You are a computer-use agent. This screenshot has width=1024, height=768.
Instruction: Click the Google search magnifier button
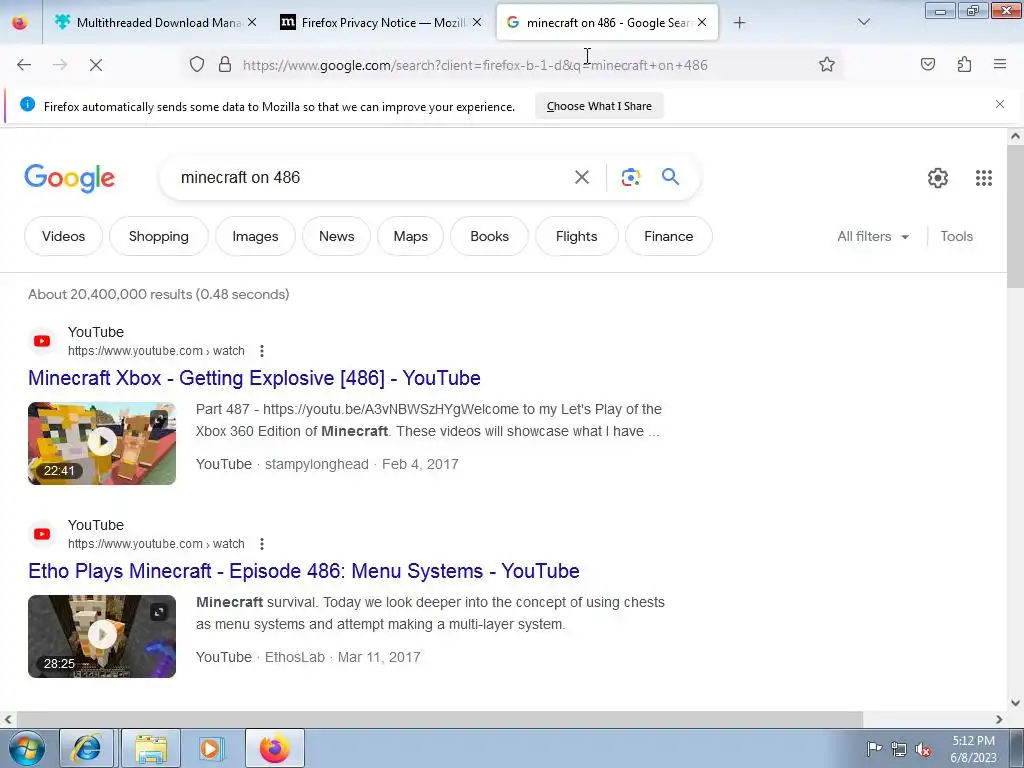coord(670,176)
